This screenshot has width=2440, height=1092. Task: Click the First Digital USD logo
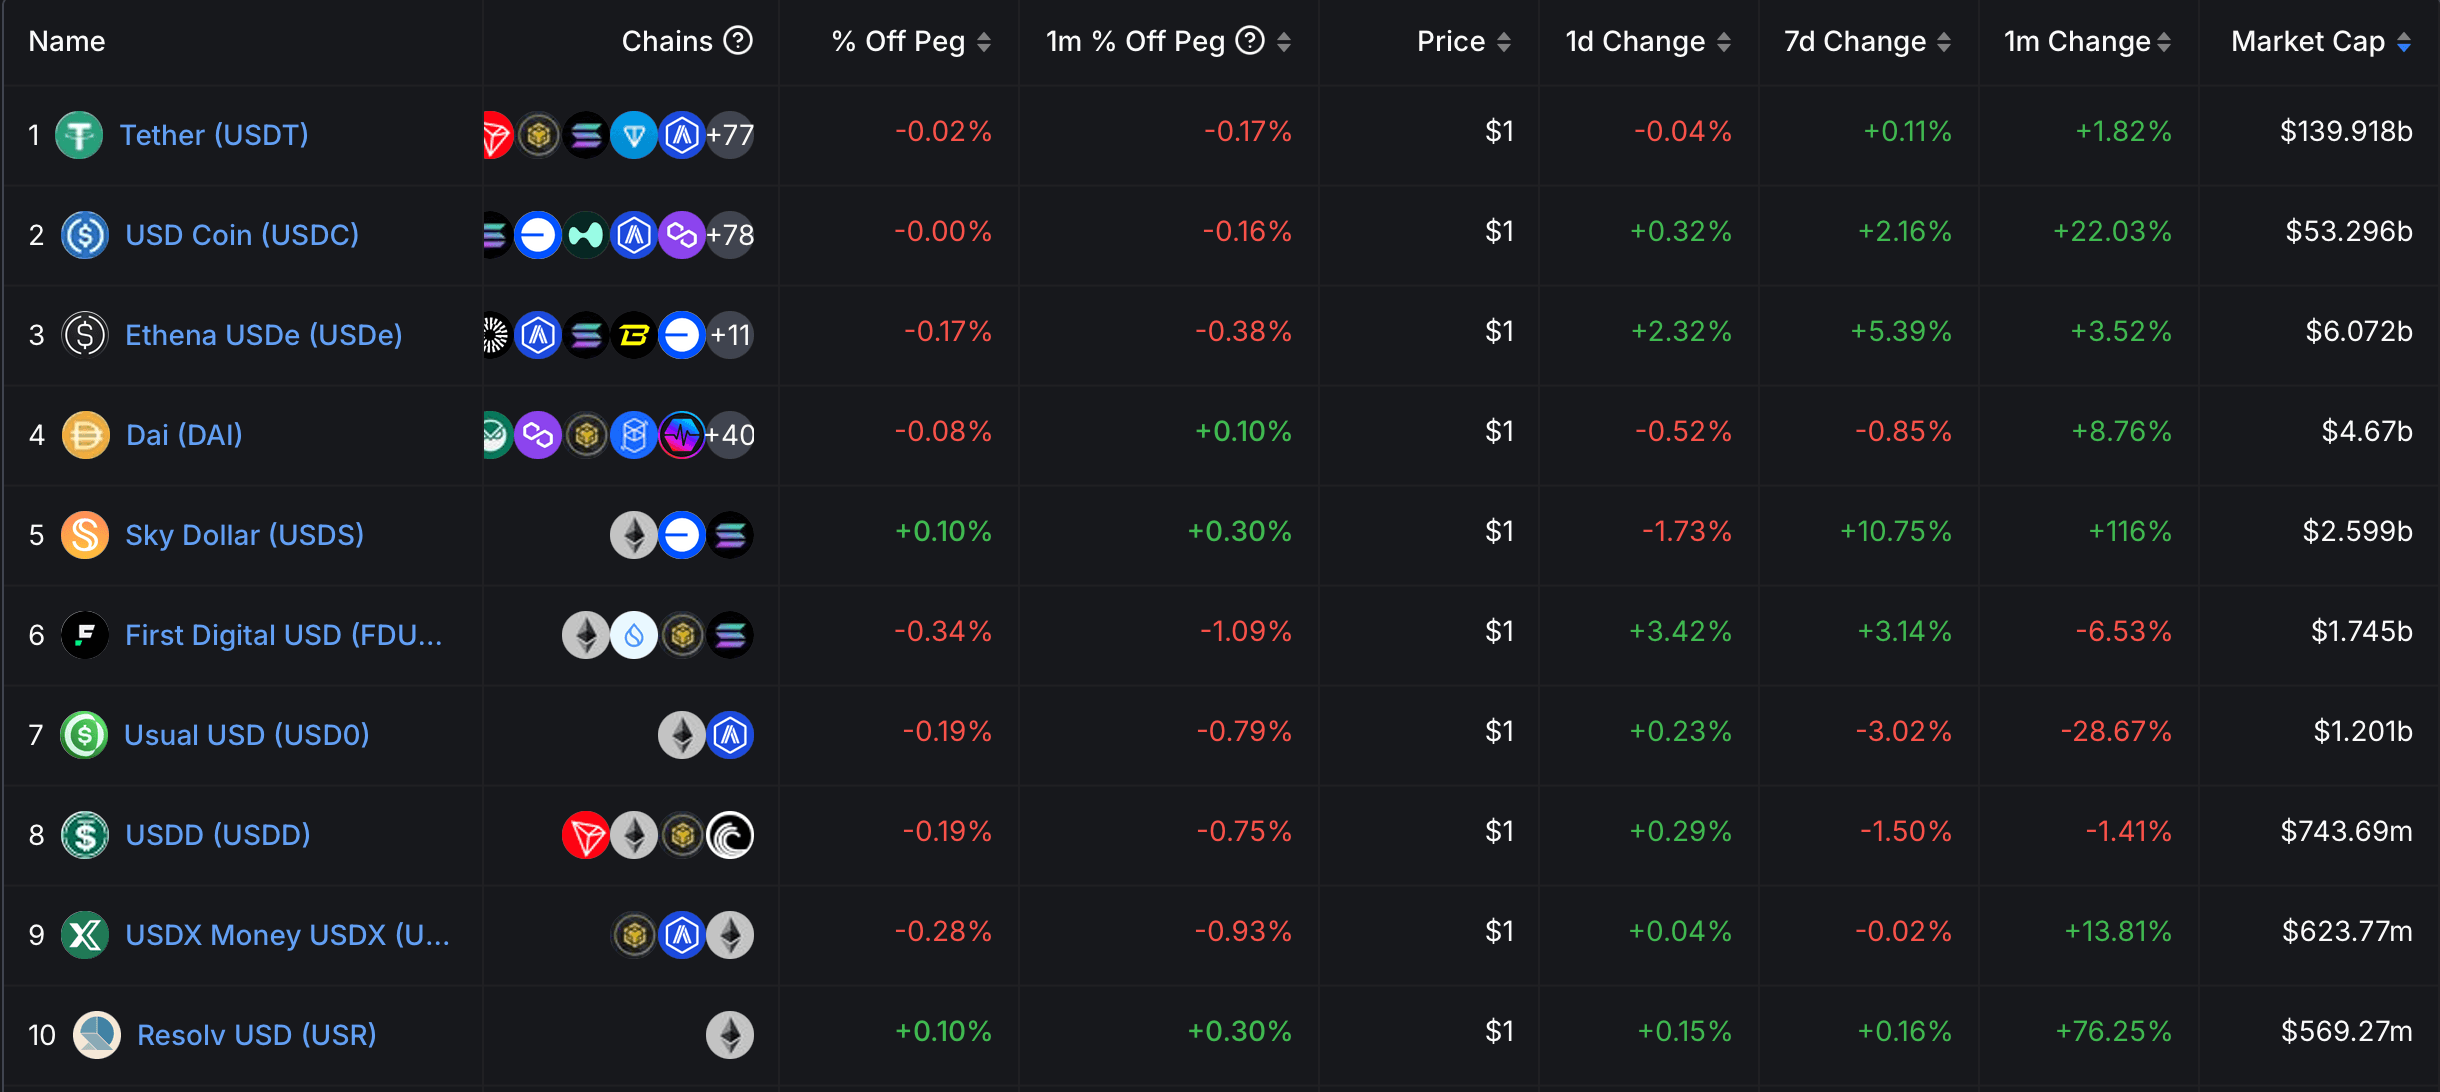pyautogui.click(x=85, y=635)
